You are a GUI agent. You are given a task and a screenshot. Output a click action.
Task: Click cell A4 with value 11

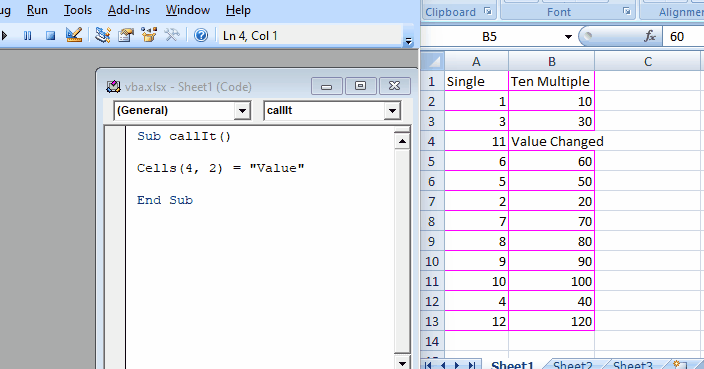pos(476,141)
